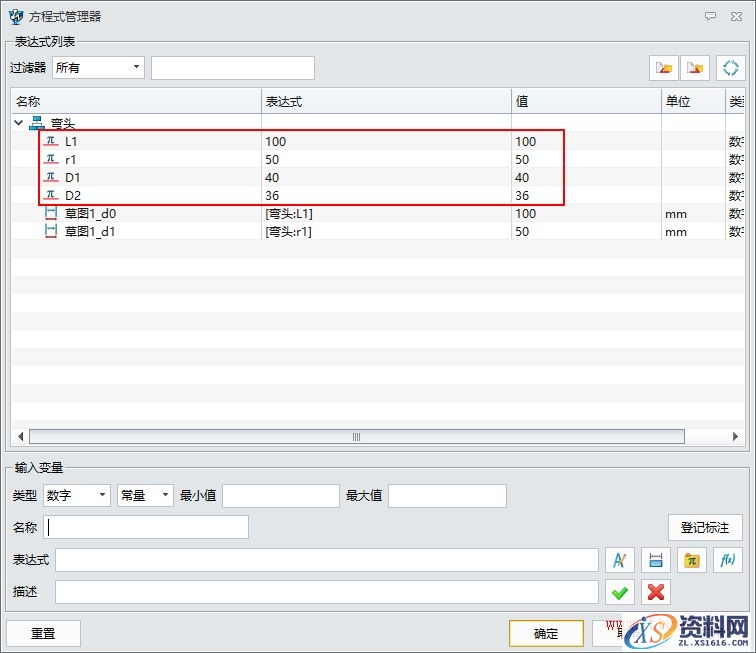This screenshot has width=756, height=653.
Task: Click the 值 column header
Action: coord(586,102)
